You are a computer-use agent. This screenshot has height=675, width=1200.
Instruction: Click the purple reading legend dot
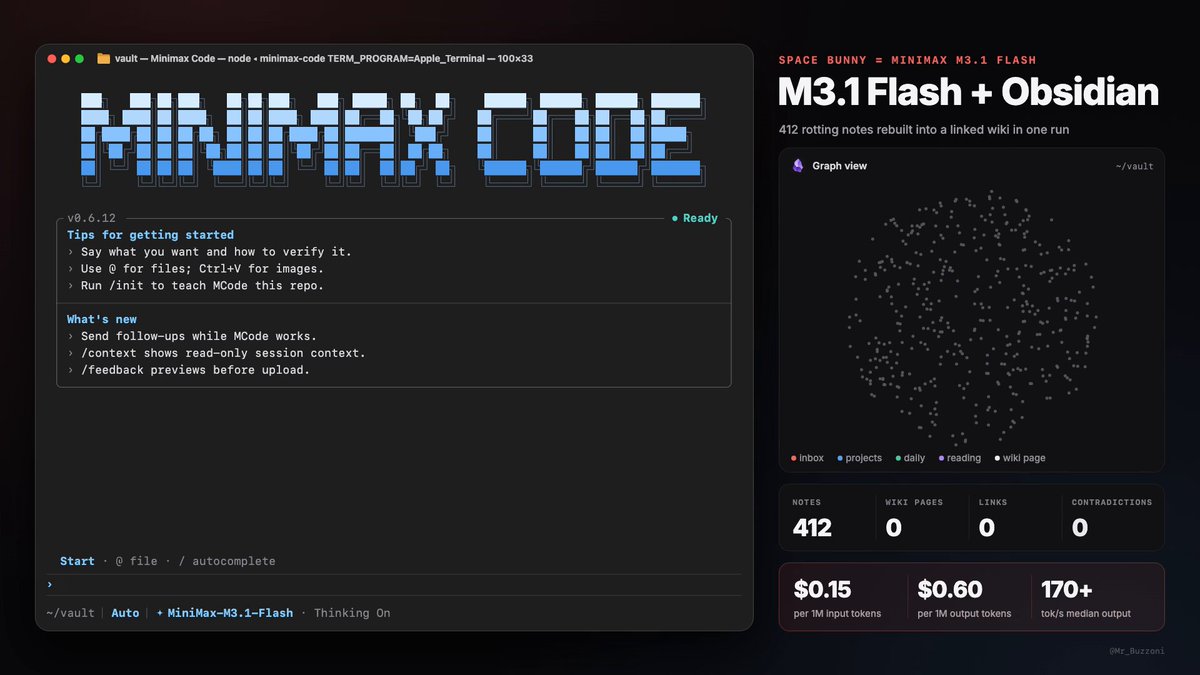point(941,458)
